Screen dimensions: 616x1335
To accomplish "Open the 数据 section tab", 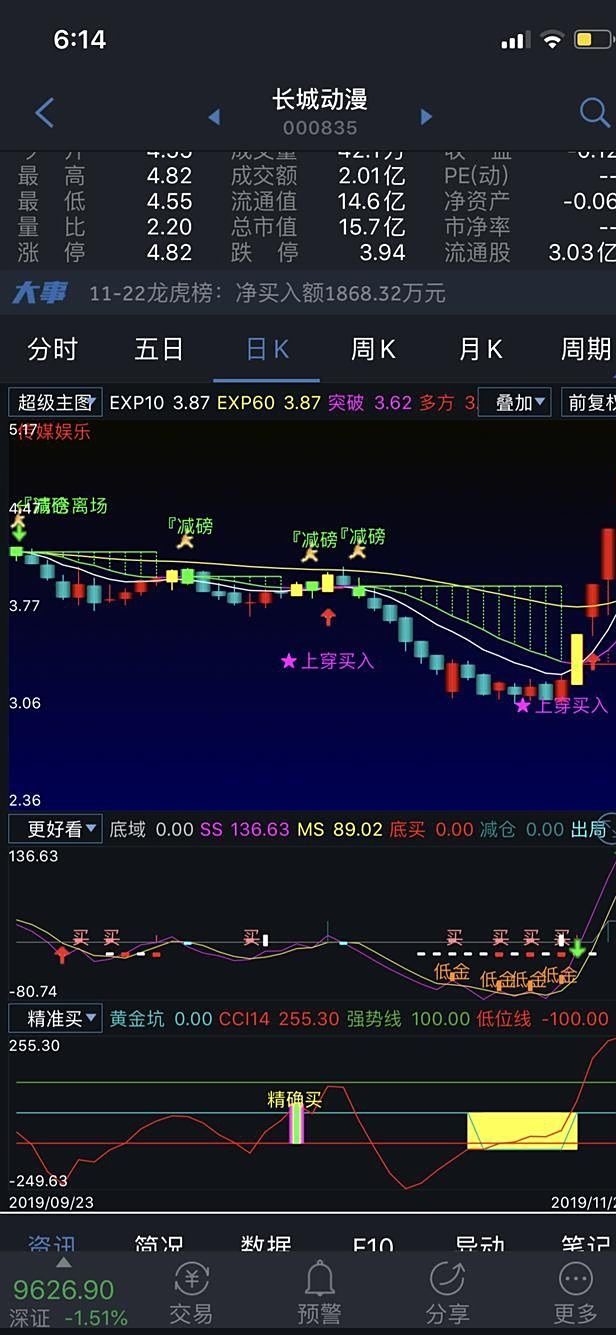I will 266,1244.
